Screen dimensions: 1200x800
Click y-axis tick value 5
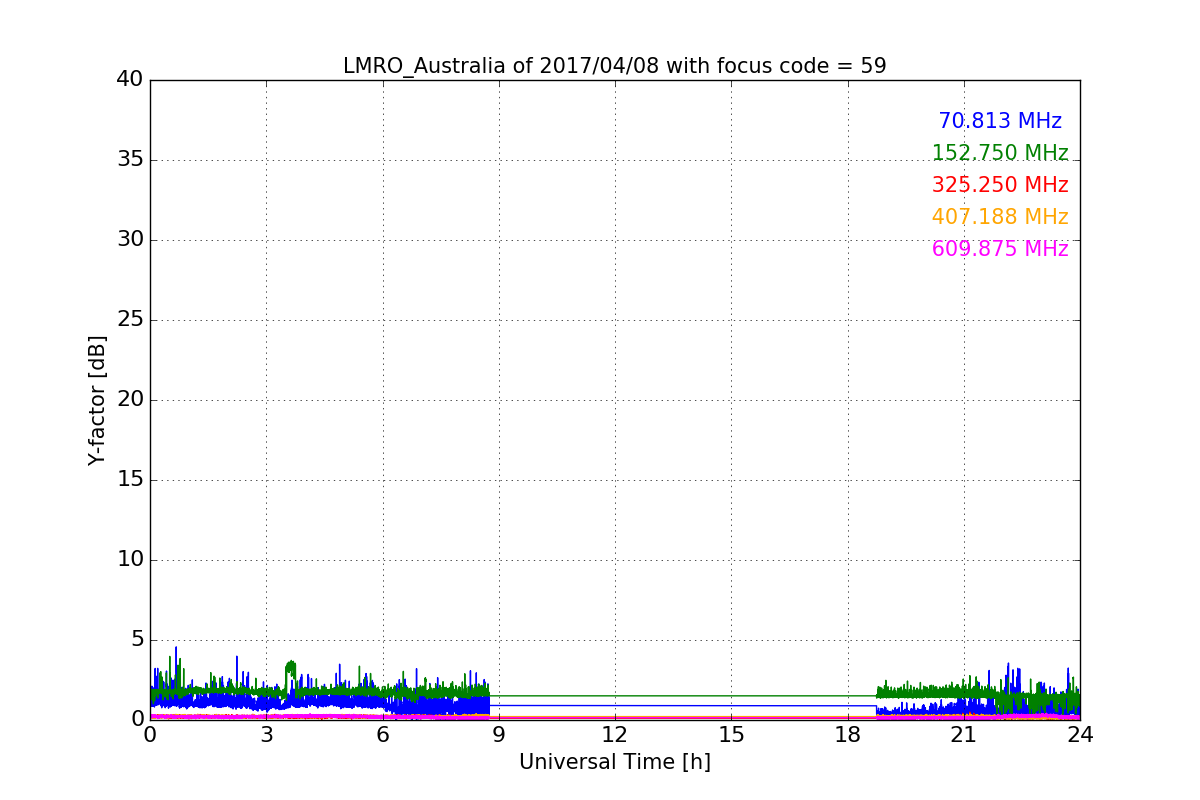coord(137,640)
